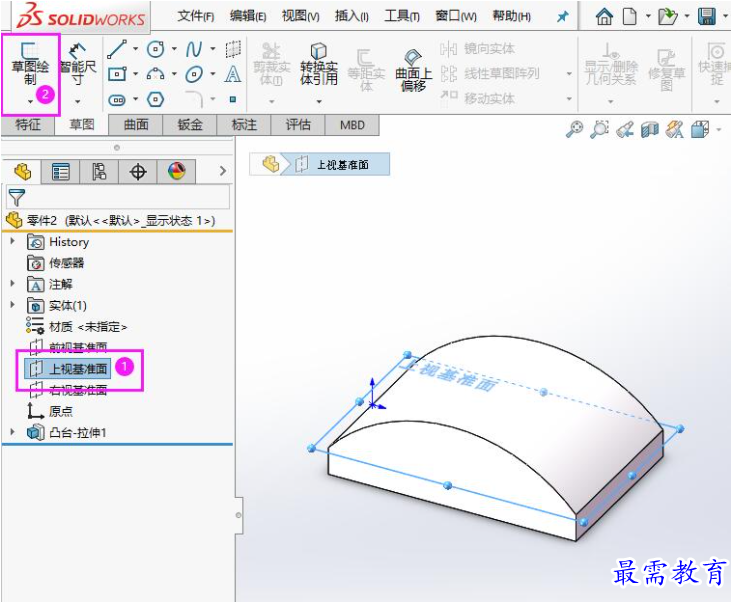Open the Sketch button dropdown arrow
This screenshot has width=735, height=604.
30,101
